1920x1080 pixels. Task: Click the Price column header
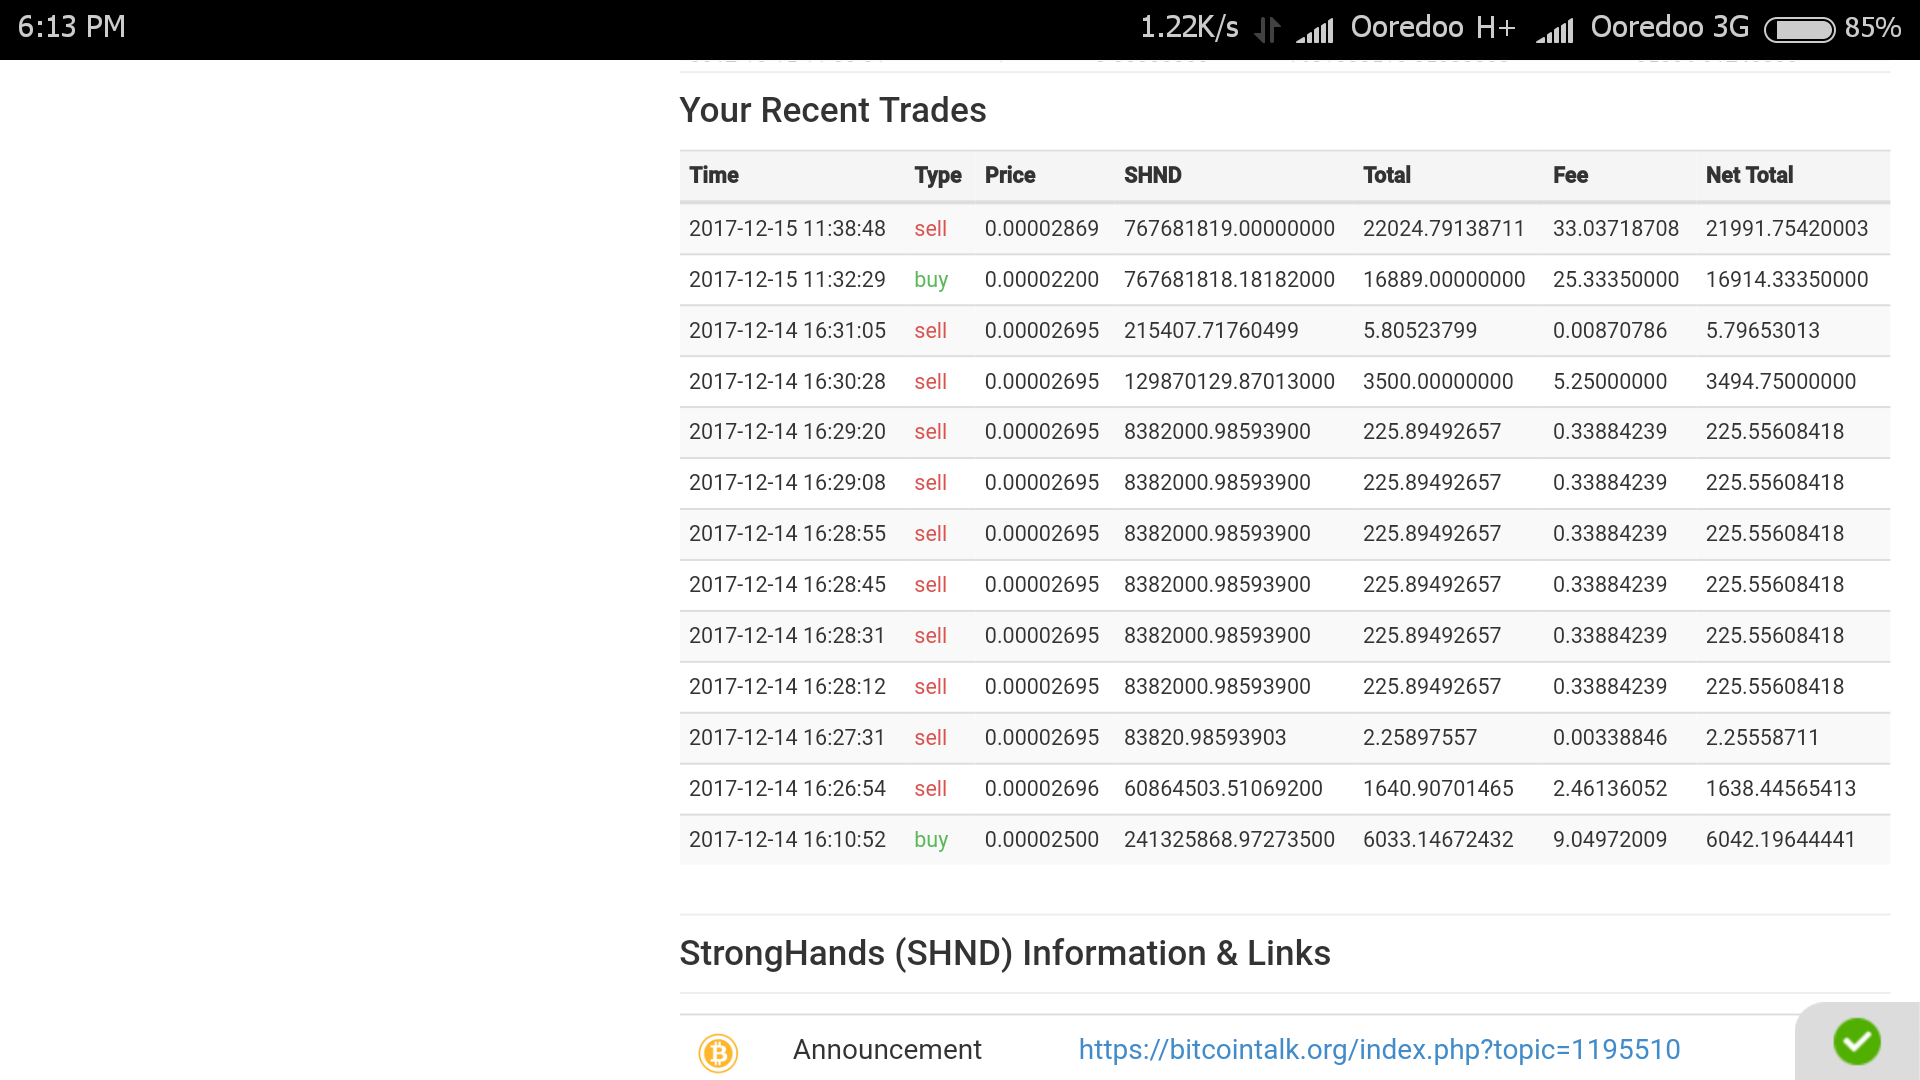1010,175
